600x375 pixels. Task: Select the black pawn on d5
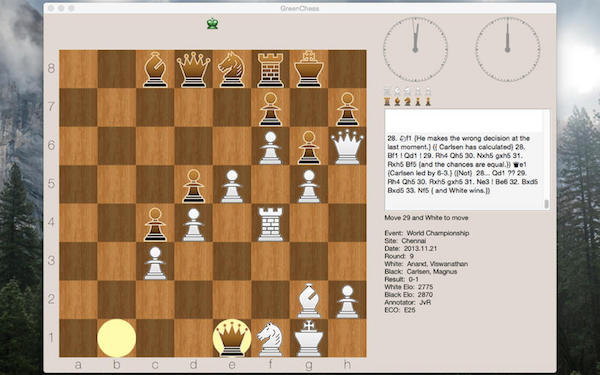[x=194, y=186]
